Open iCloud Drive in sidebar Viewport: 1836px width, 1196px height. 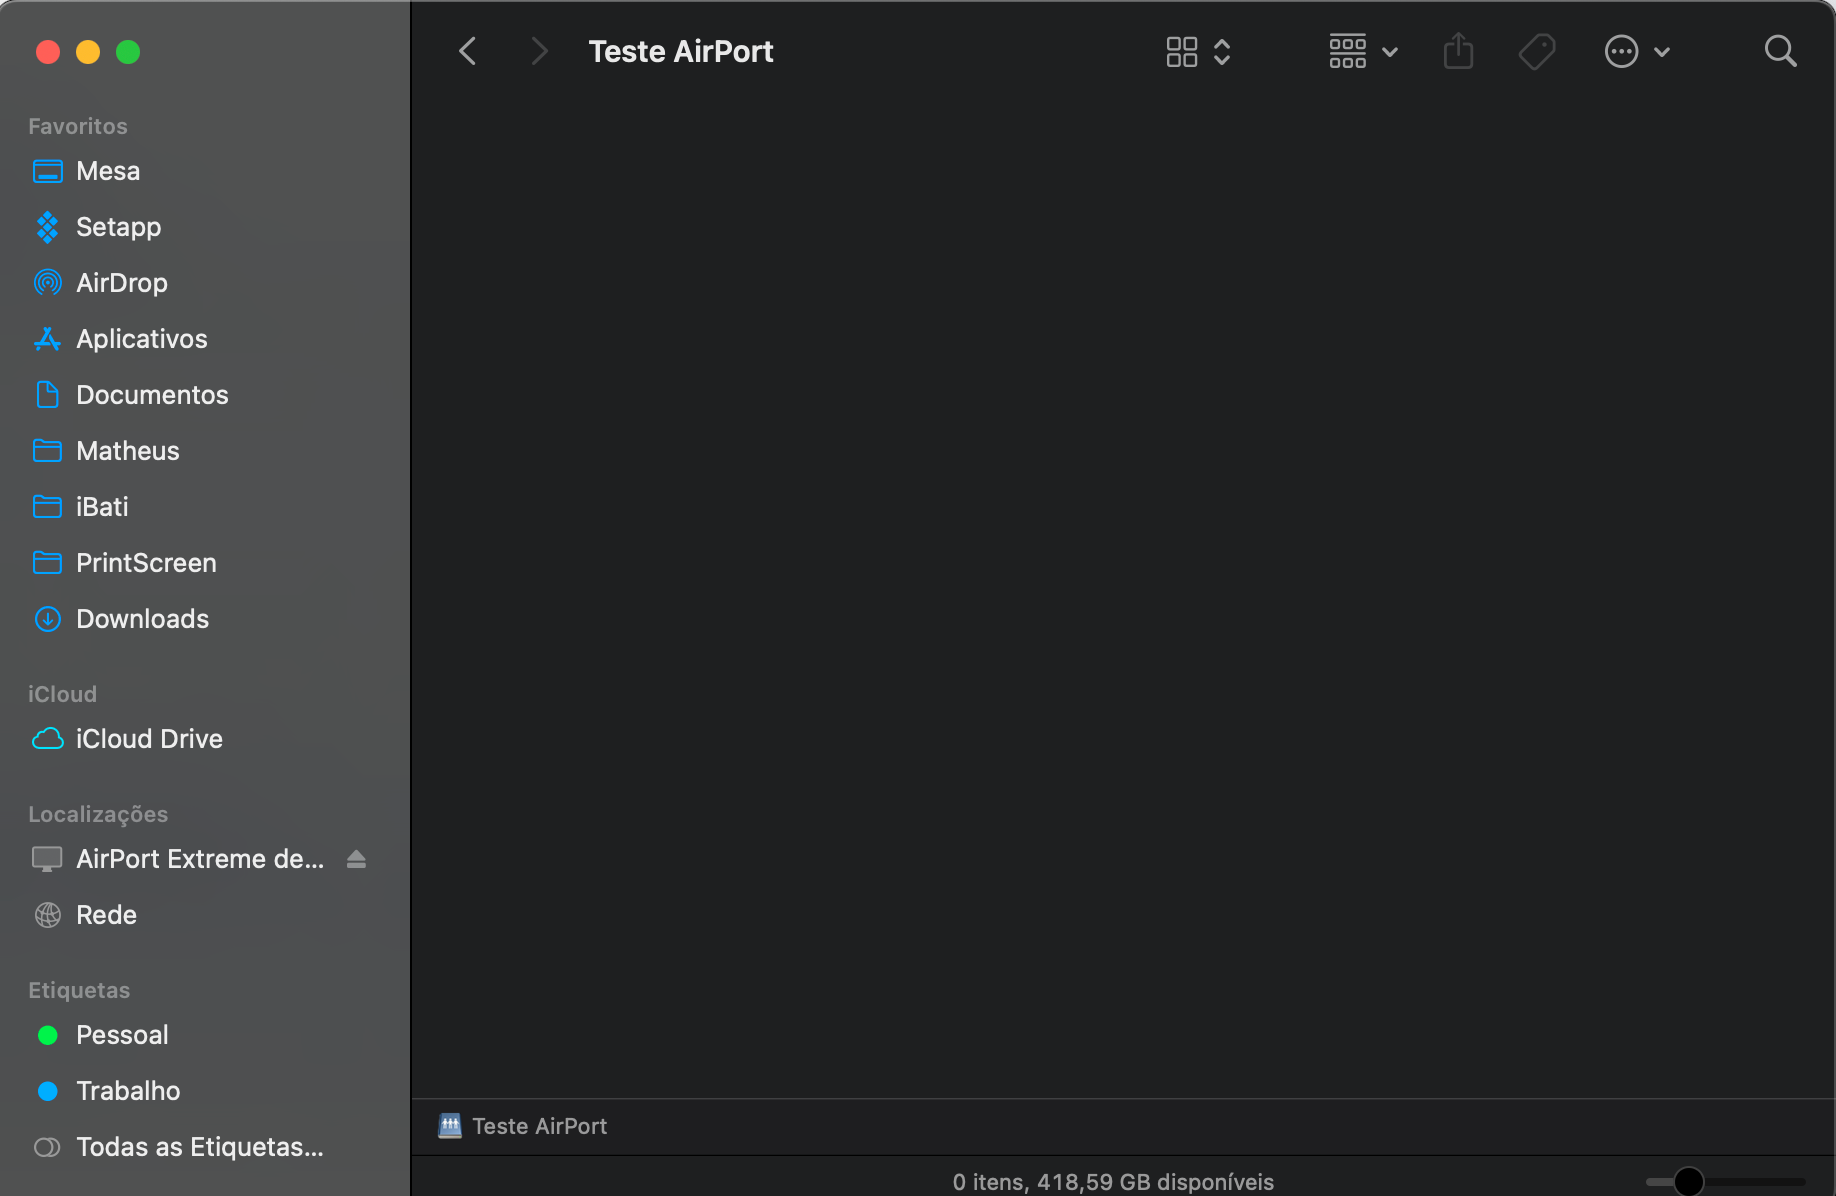149,739
